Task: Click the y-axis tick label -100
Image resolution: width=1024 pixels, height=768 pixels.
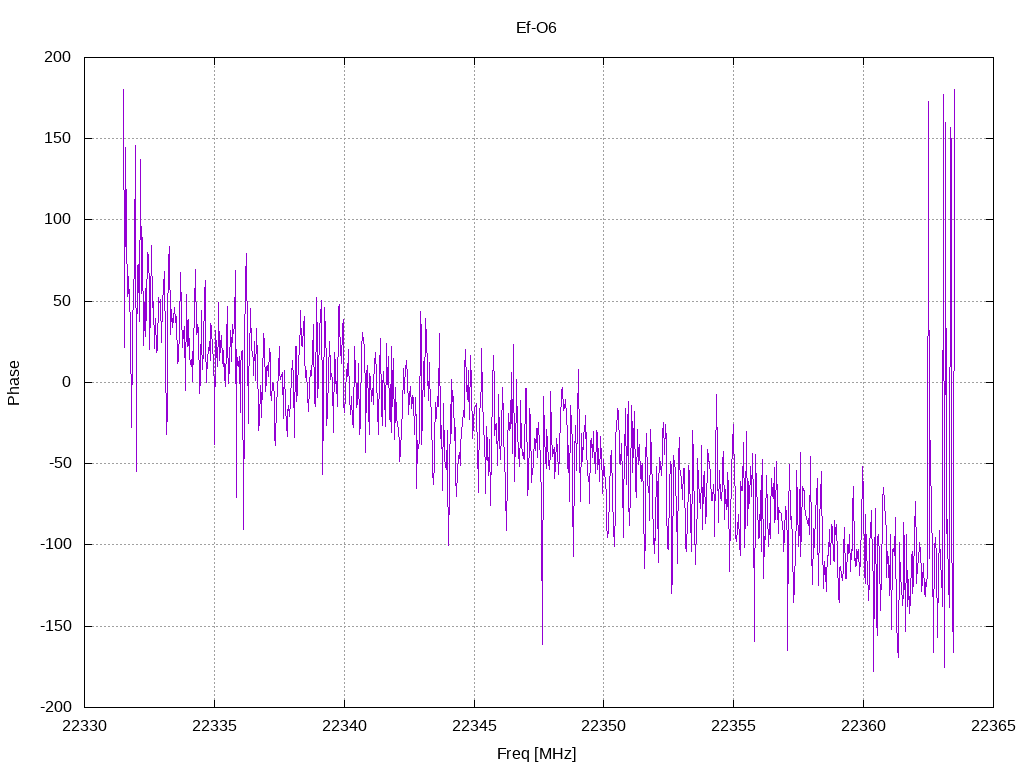Action: [x=56, y=544]
